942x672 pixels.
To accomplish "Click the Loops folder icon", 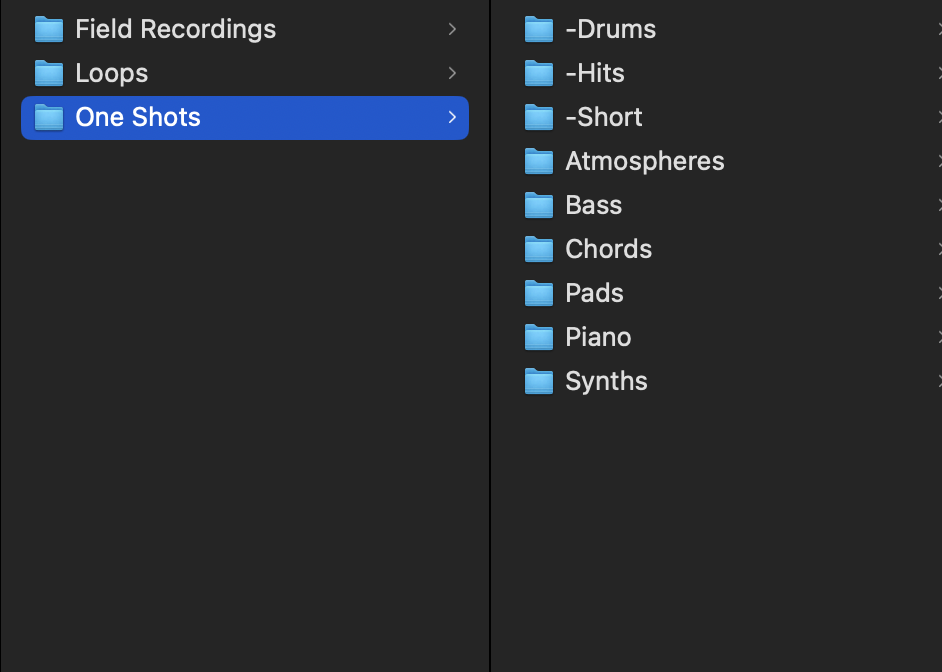I will 49,74.
